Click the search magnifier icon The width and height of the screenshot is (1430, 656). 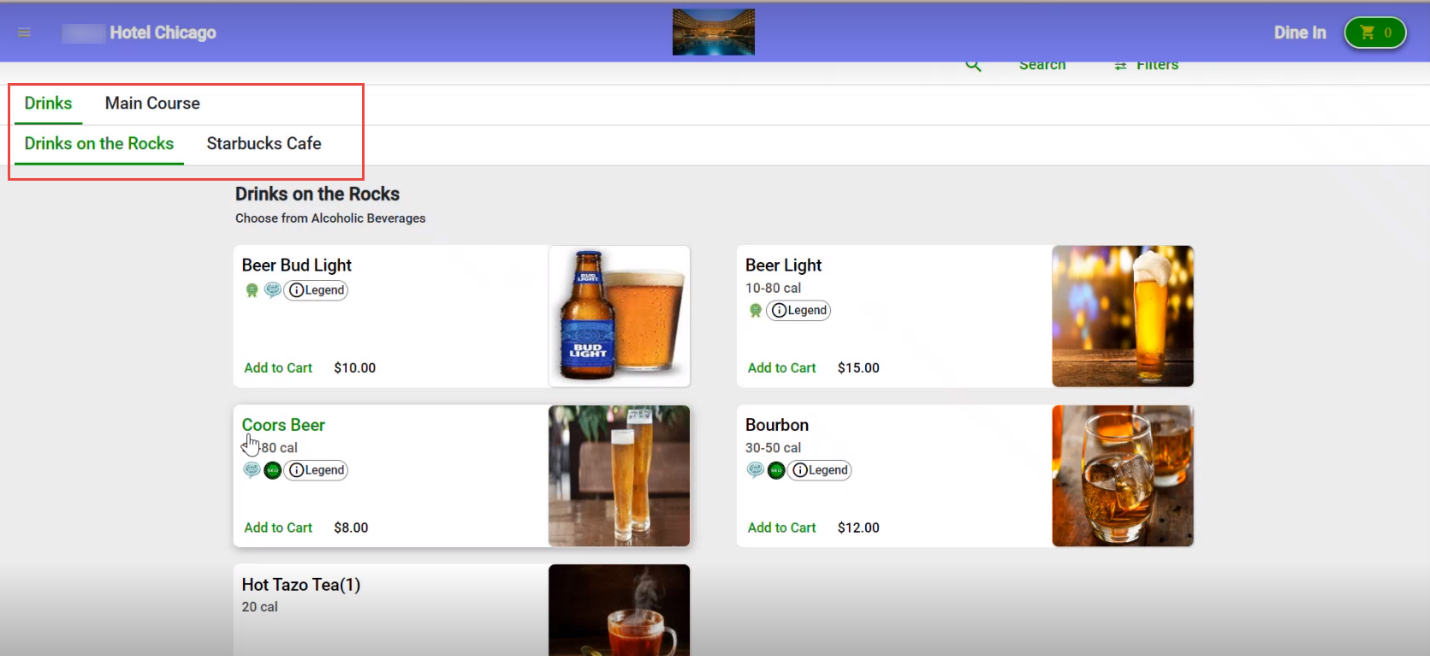pos(973,65)
